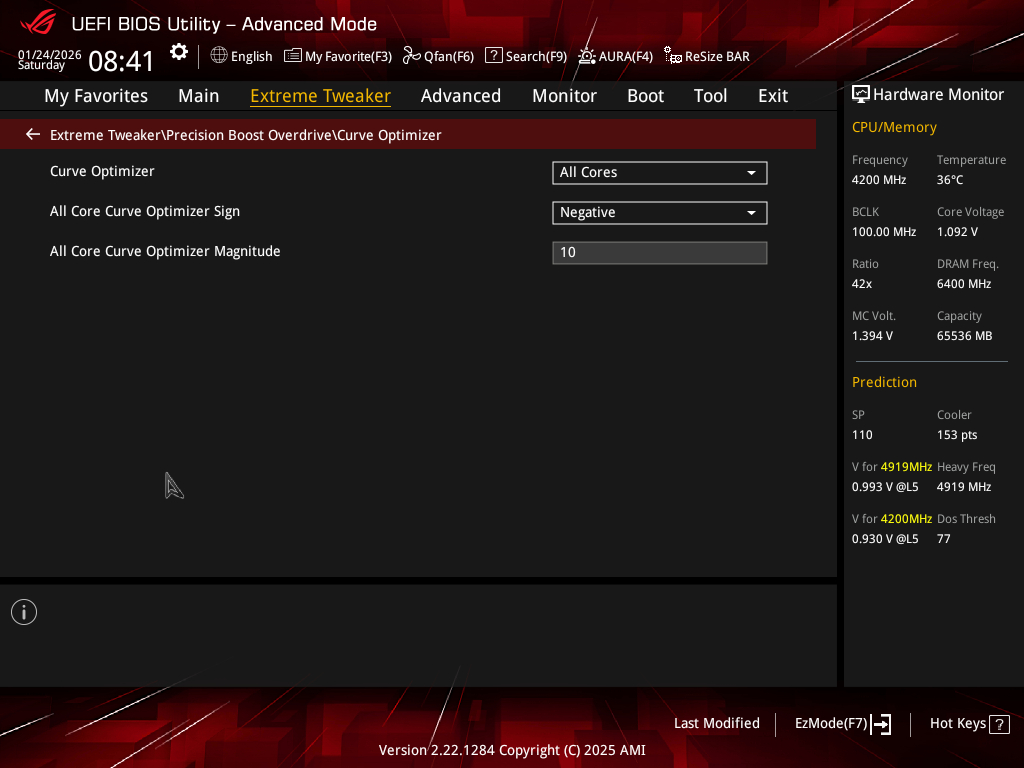Viewport: 1024px width, 768px height.
Task: Open the Optimizer Sign Negative dropdown
Action: (x=660, y=213)
